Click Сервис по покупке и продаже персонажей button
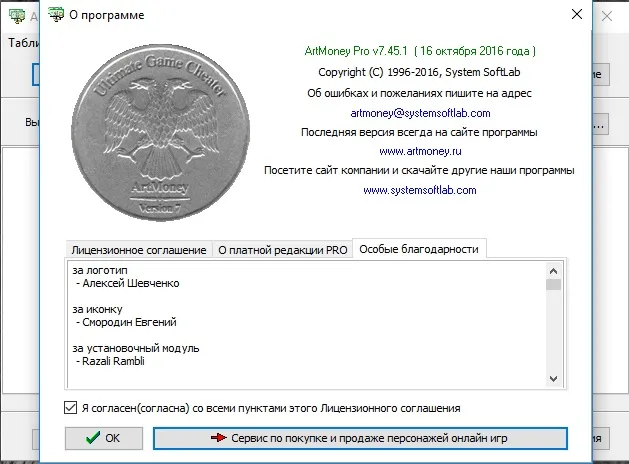 (x=360, y=438)
